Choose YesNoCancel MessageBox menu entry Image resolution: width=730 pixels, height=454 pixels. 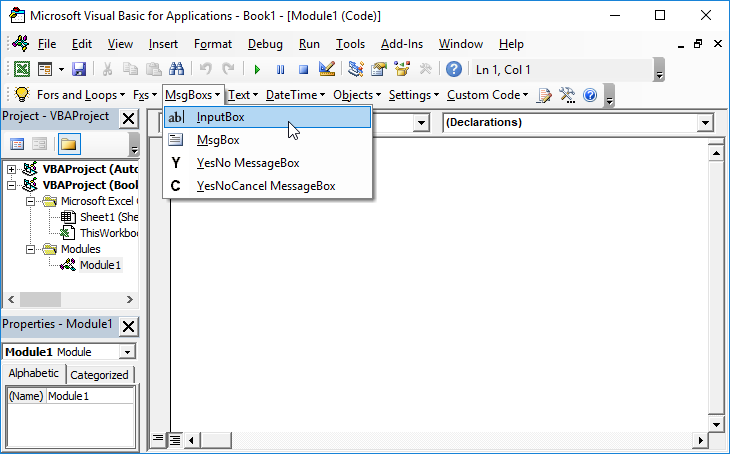point(265,186)
